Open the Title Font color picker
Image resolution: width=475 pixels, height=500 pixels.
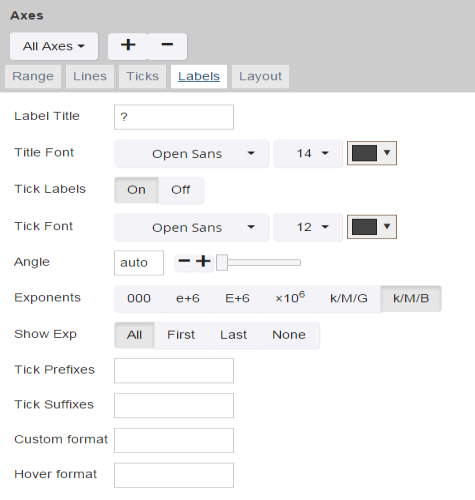[372, 153]
